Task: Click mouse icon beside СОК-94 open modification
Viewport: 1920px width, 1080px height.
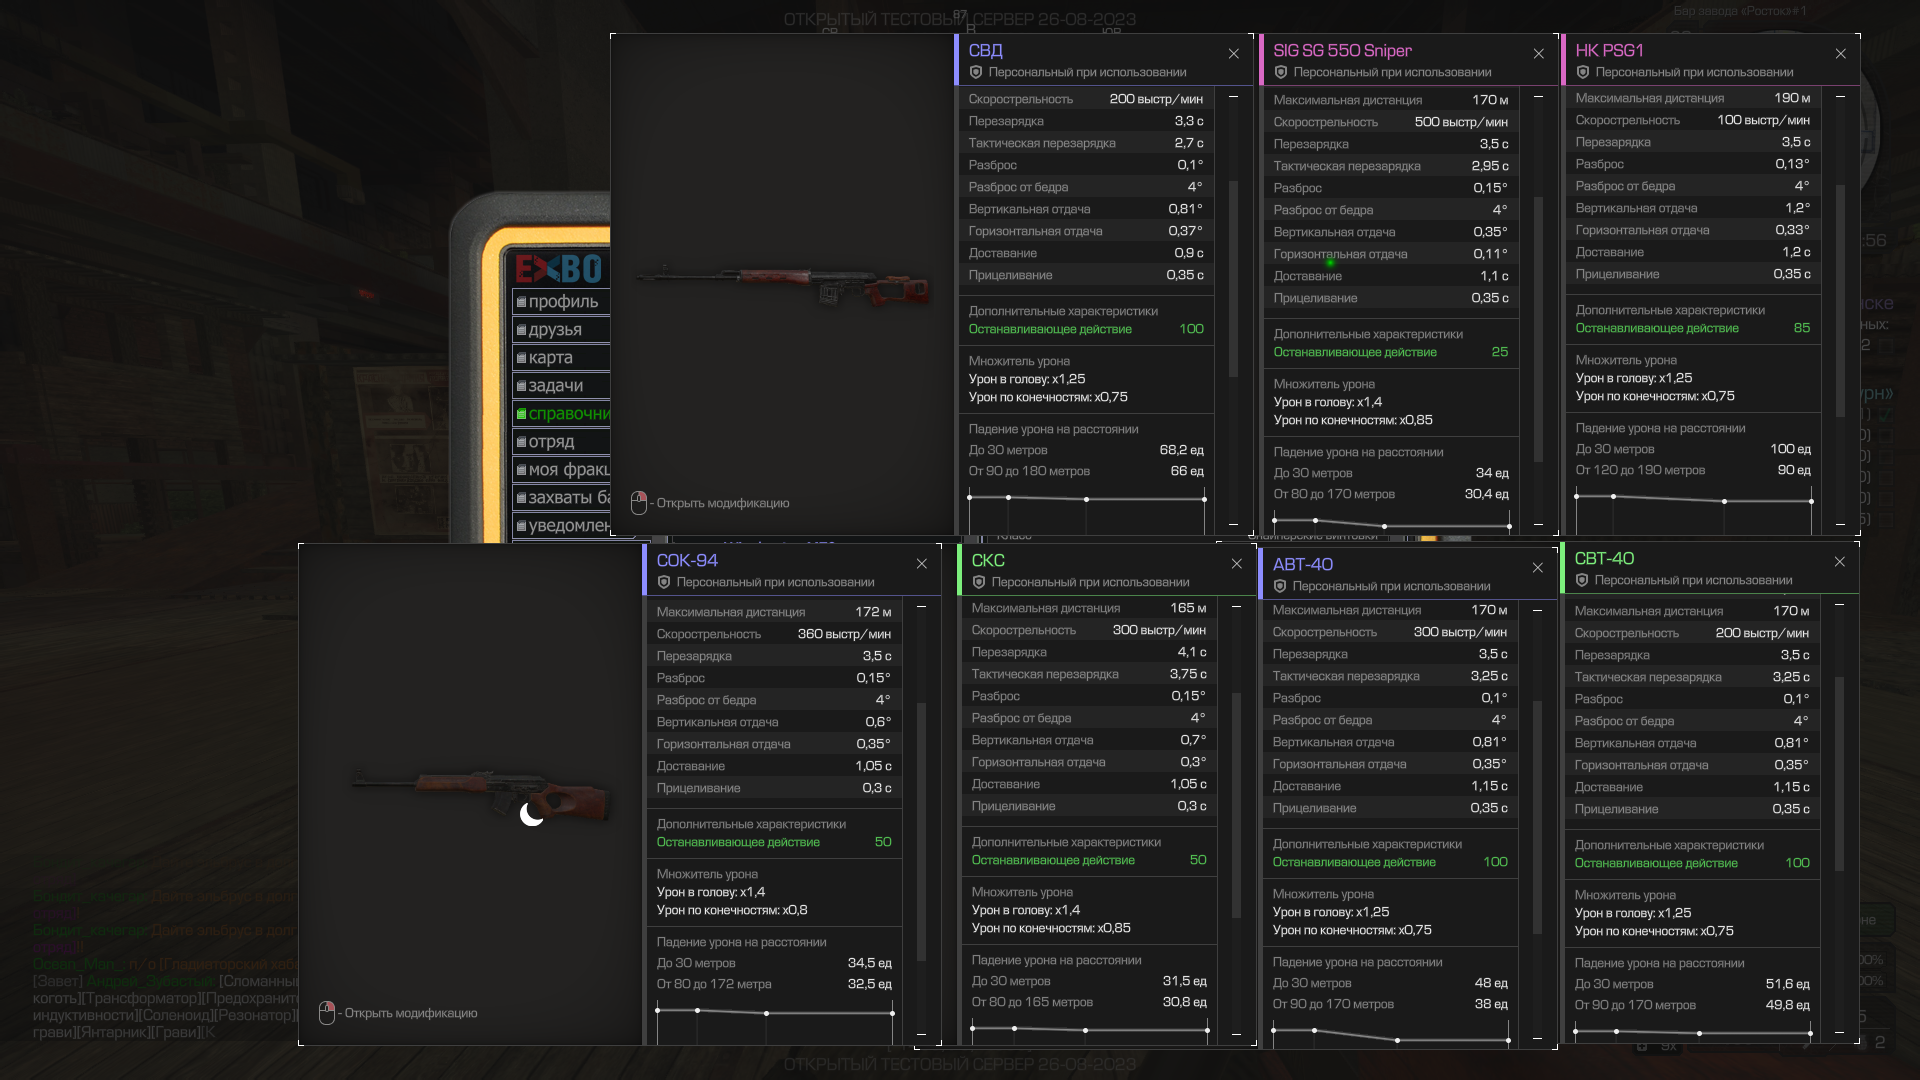Action: pos(327,1013)
